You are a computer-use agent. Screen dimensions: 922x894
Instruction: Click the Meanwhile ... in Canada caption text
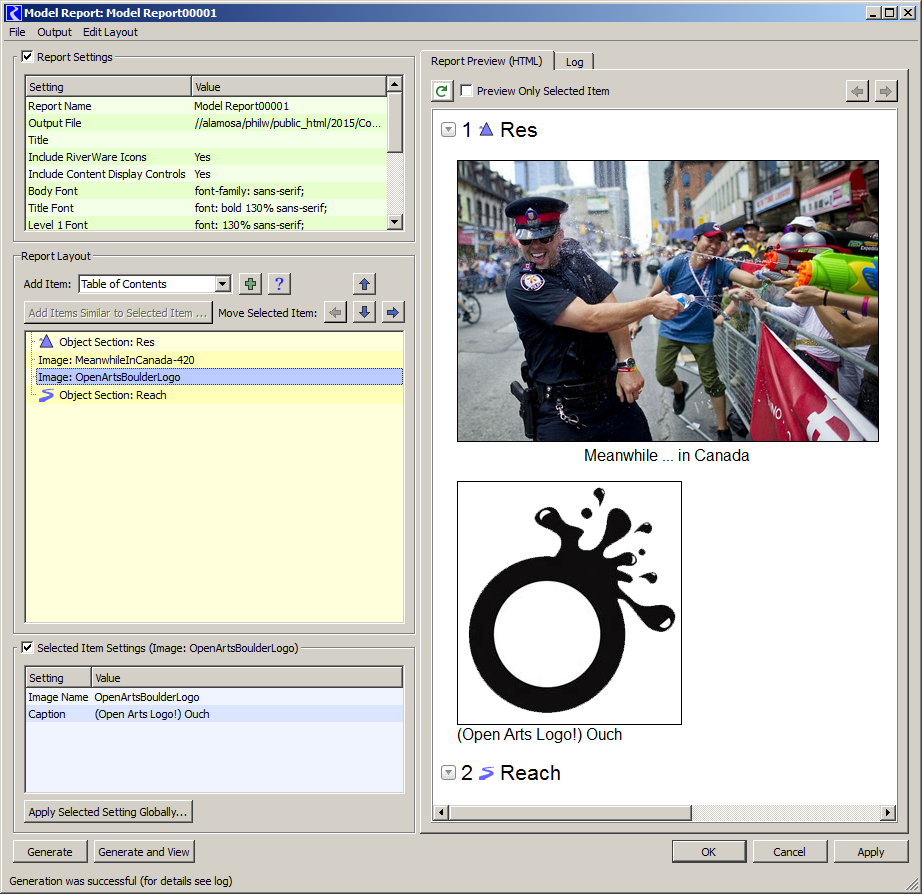tap(666, 455)
